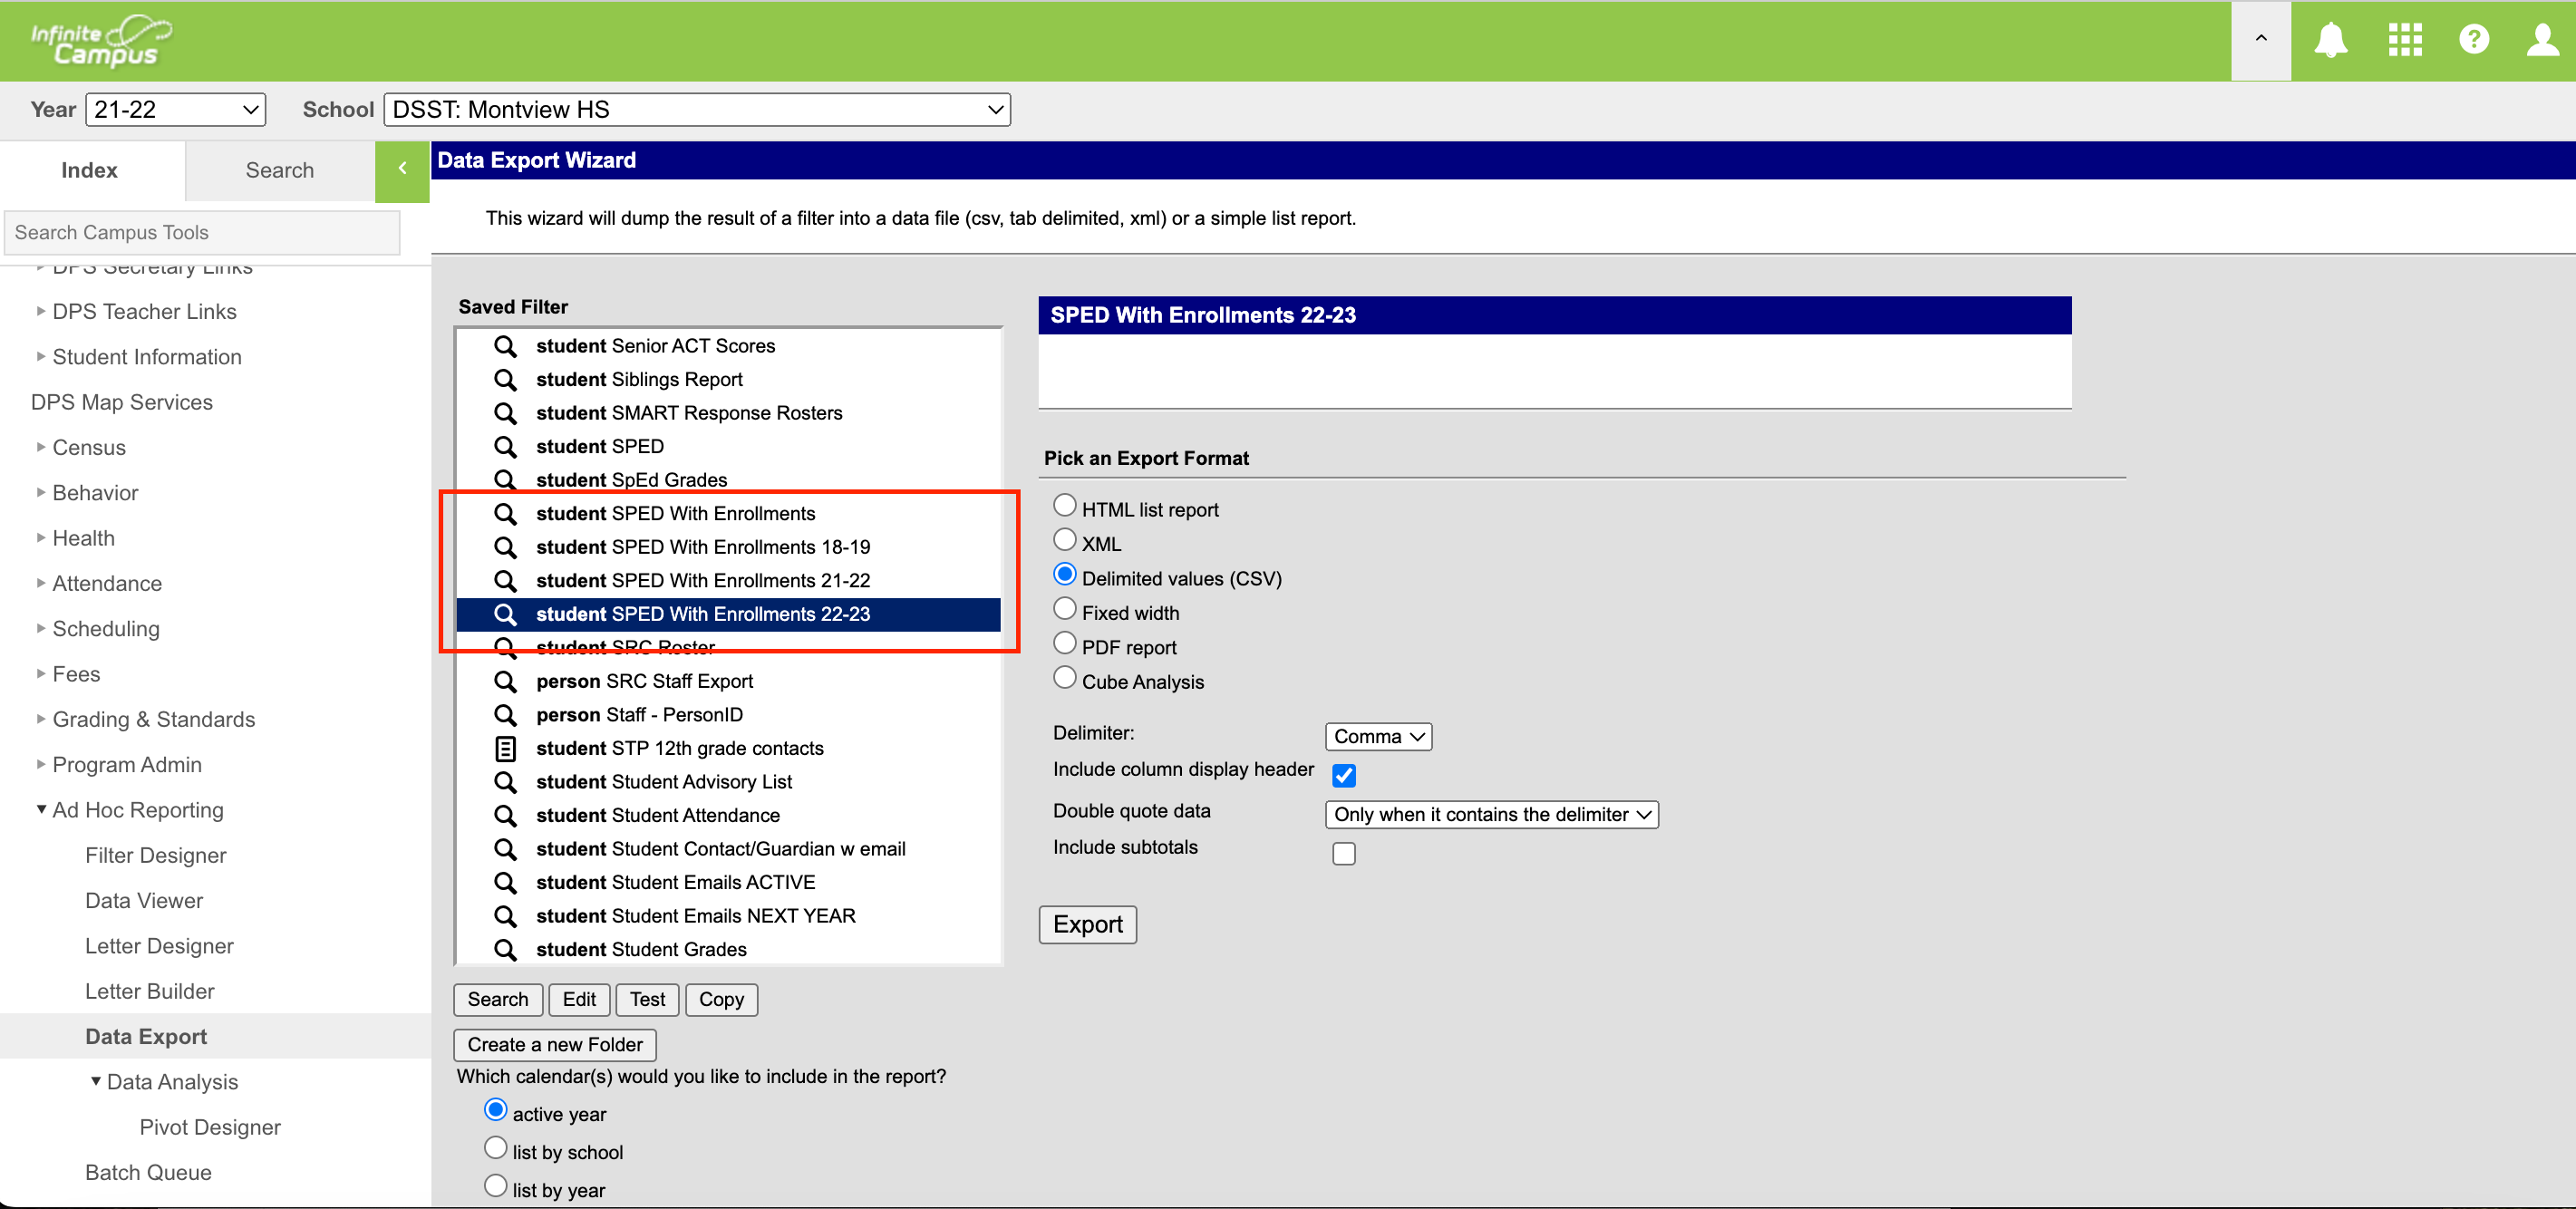The height and width of the screenshot is (1209, 2576).
Task: Expand DPS Teacher Links tree node
Action: point(41,311)
